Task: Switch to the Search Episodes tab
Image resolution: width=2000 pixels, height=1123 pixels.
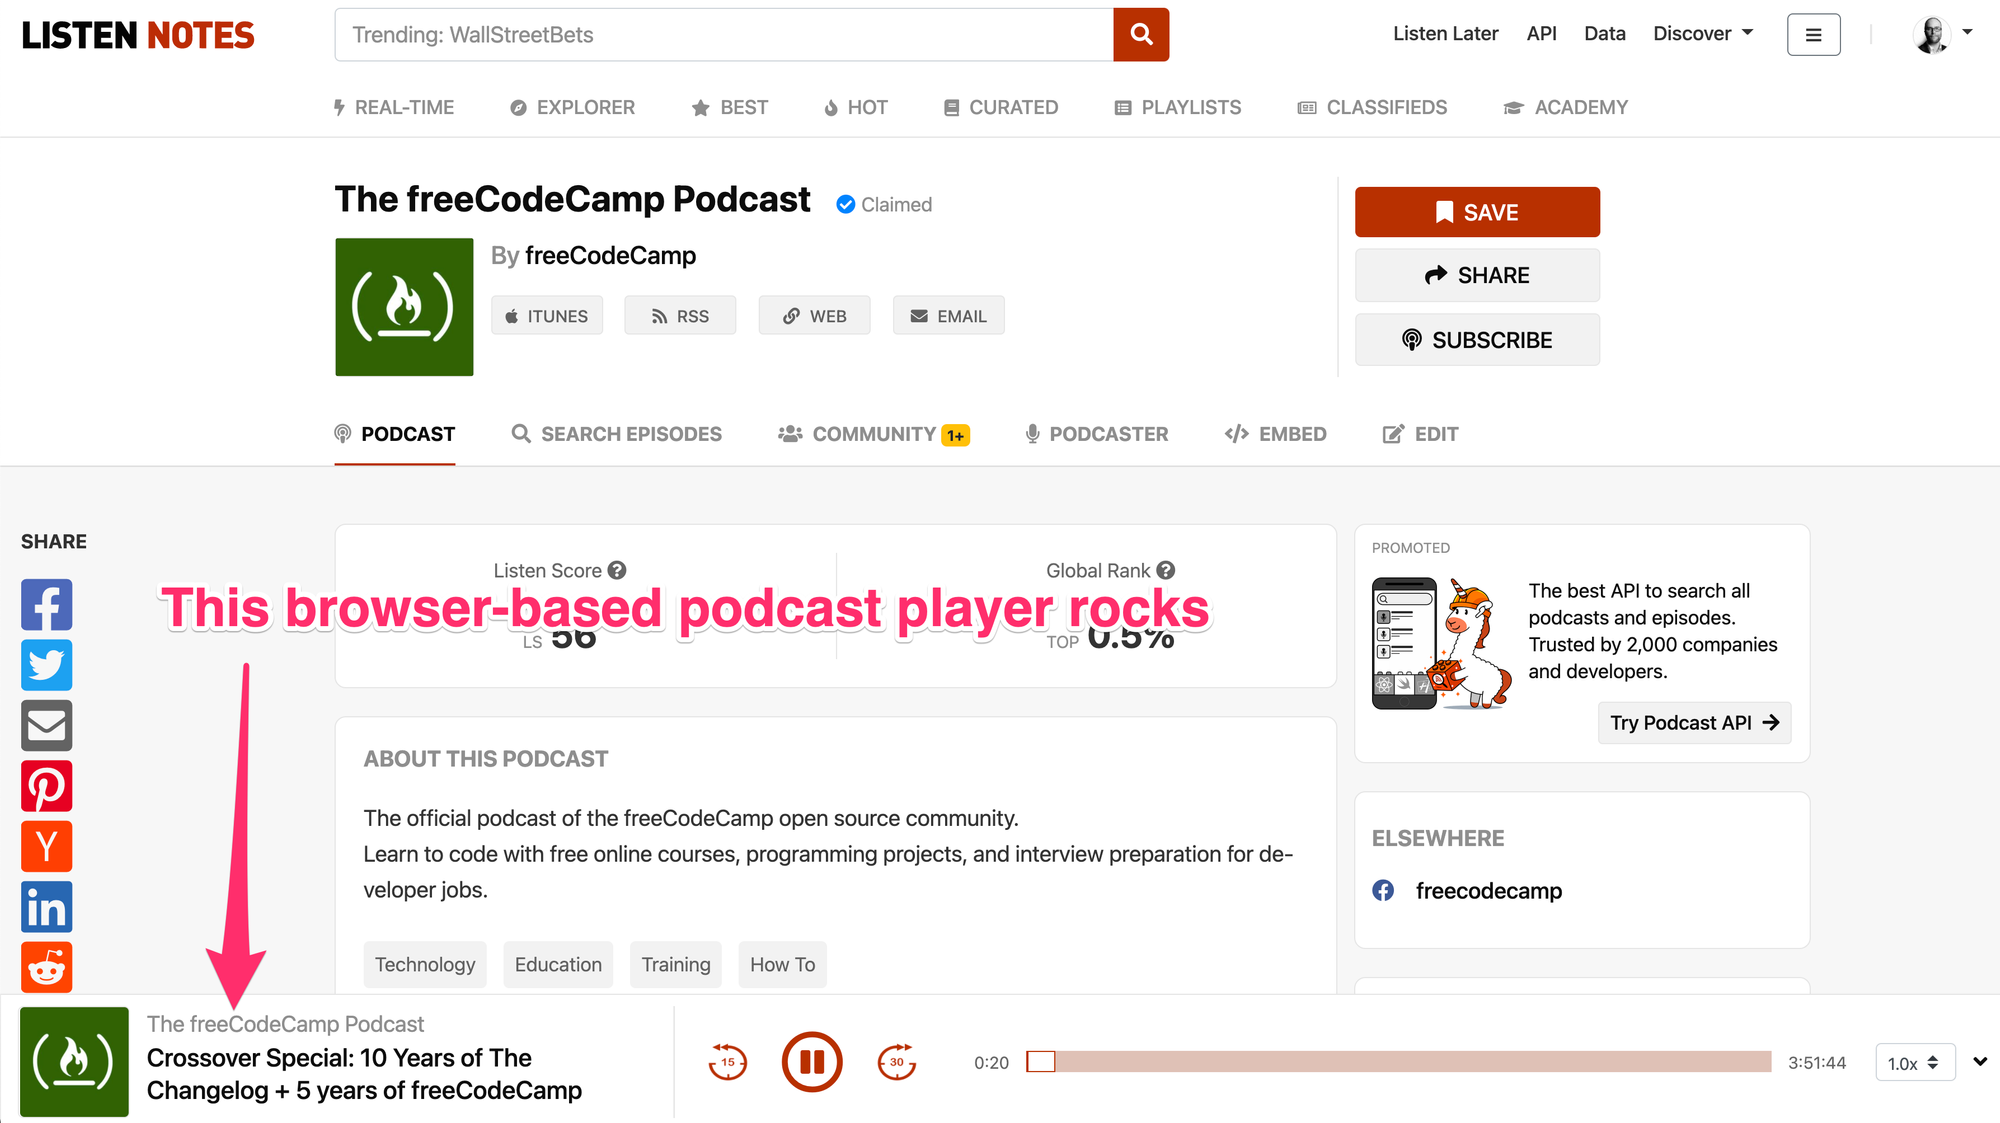Action: coord(617,434)
